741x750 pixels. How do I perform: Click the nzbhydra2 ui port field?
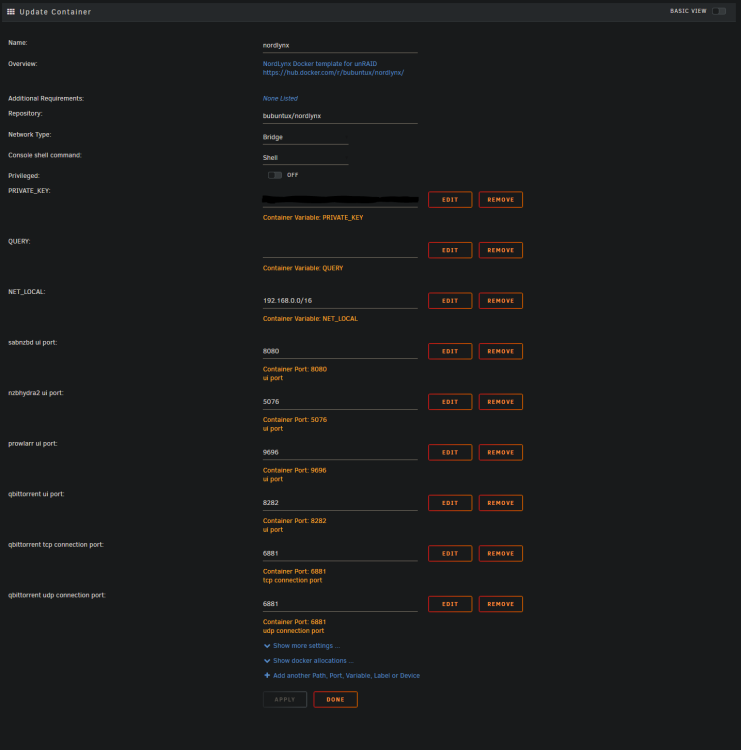pos(340,402)
